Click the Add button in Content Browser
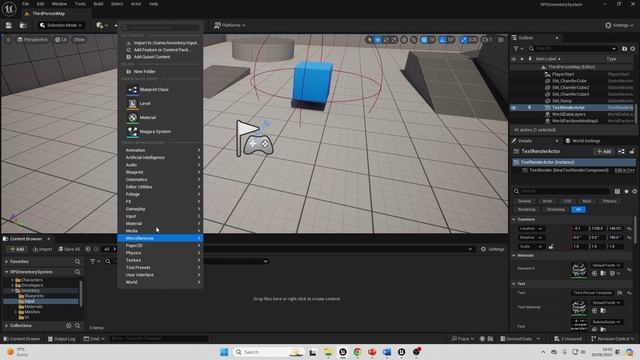The height and width of the screenshot is (360, 640). point(17,249)
